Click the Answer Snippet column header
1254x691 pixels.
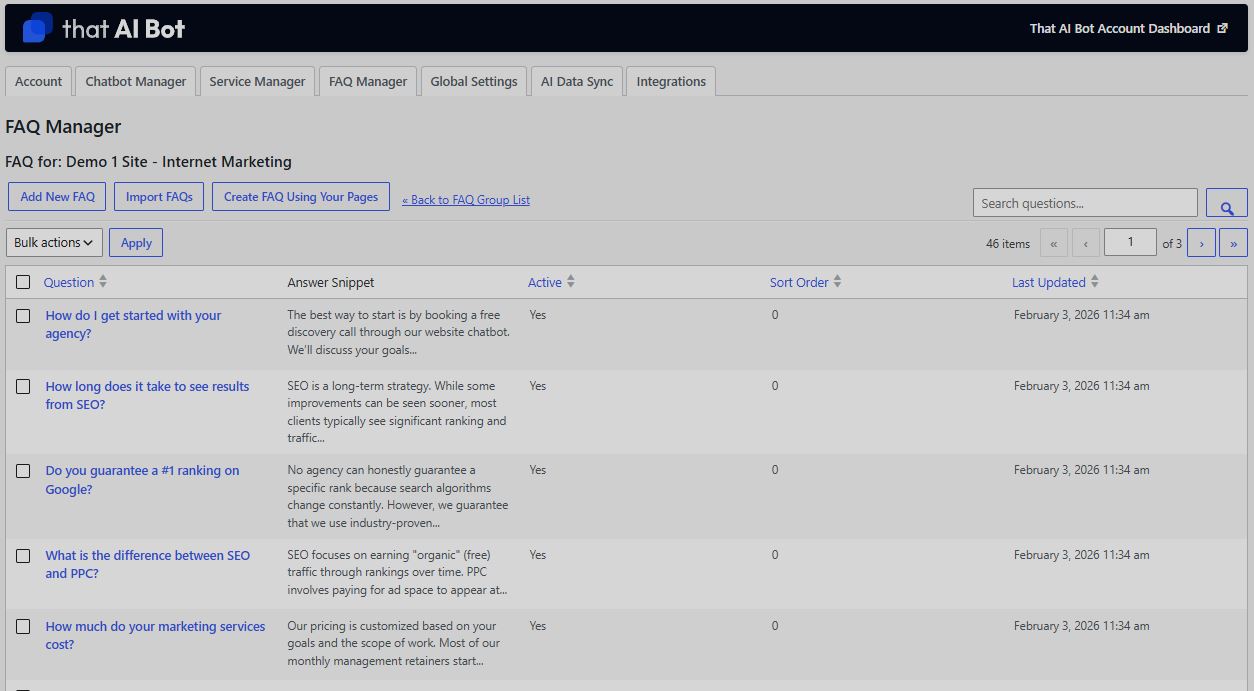(x=331, y=283)
